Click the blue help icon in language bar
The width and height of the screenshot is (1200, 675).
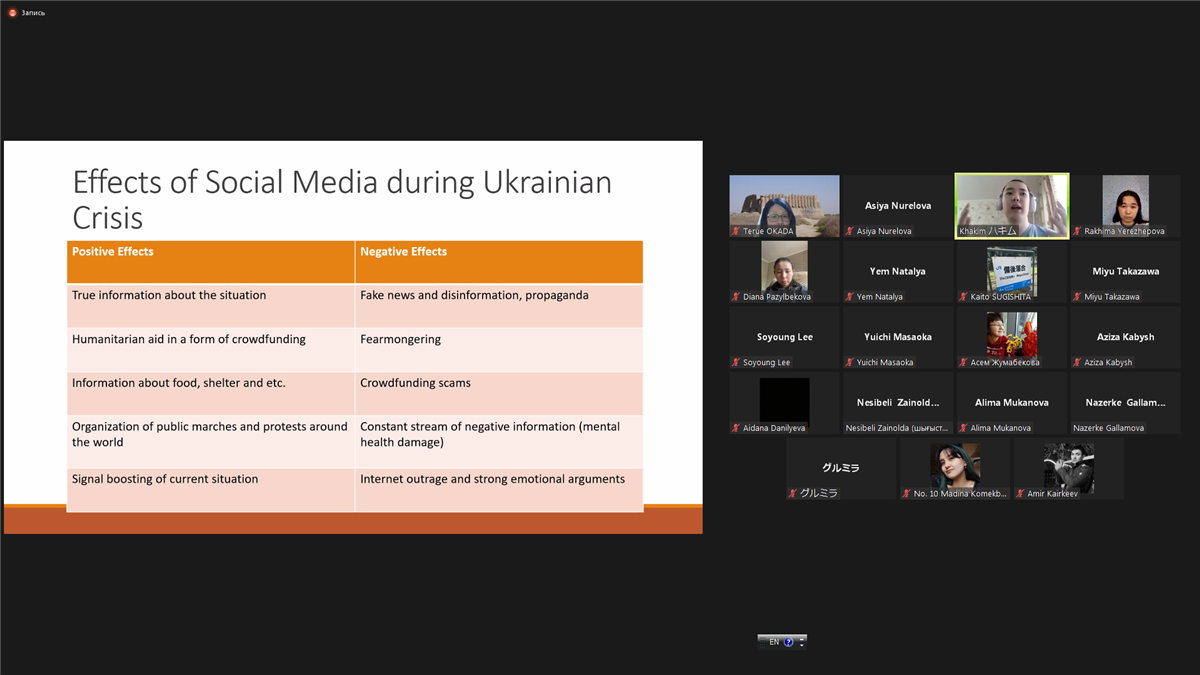788,642
